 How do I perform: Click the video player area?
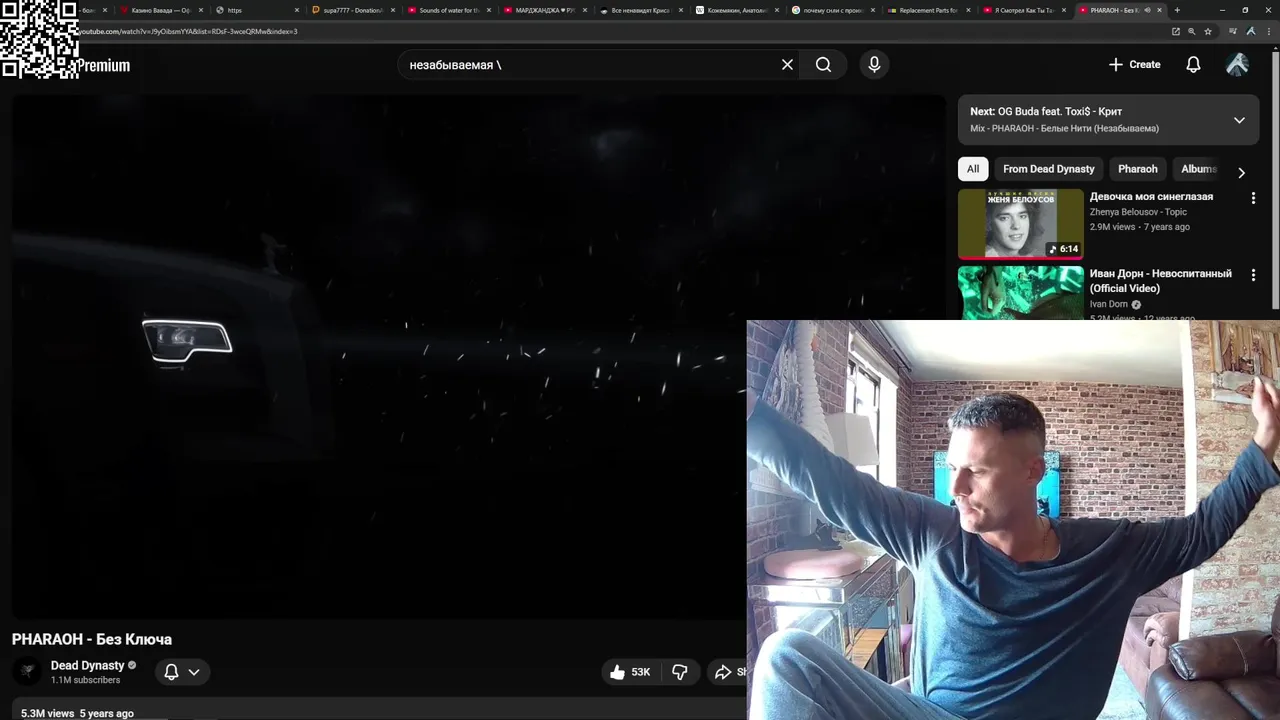(x=478, y=356)
